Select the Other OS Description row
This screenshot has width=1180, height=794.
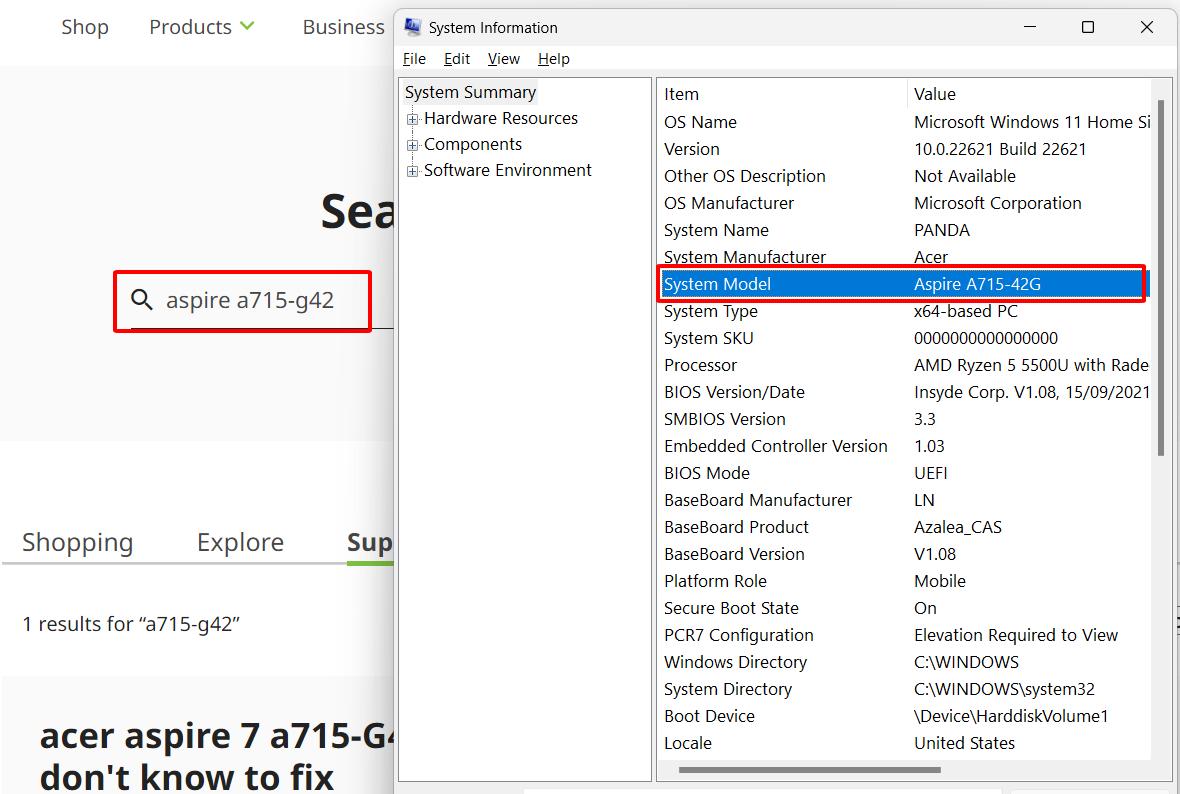click(905, 176)
